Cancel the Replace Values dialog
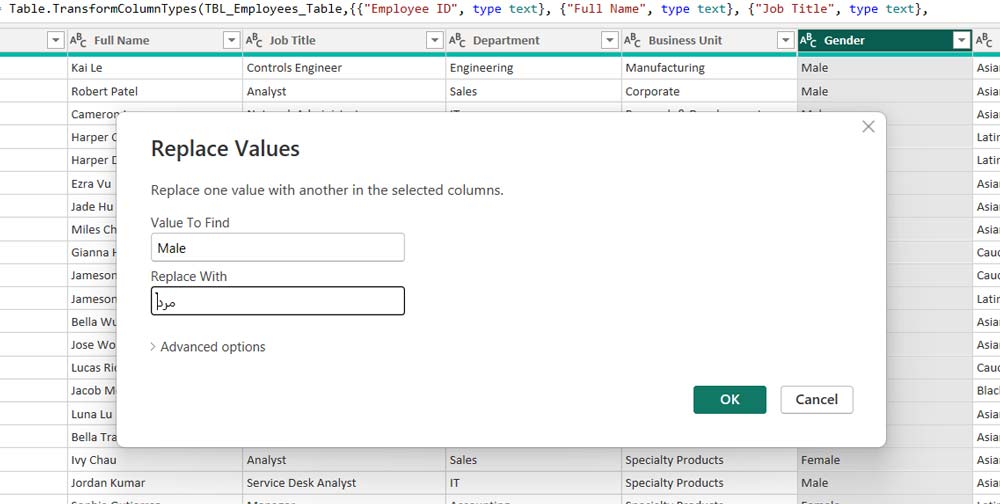 pyautogui.click(x=816, y=399)
